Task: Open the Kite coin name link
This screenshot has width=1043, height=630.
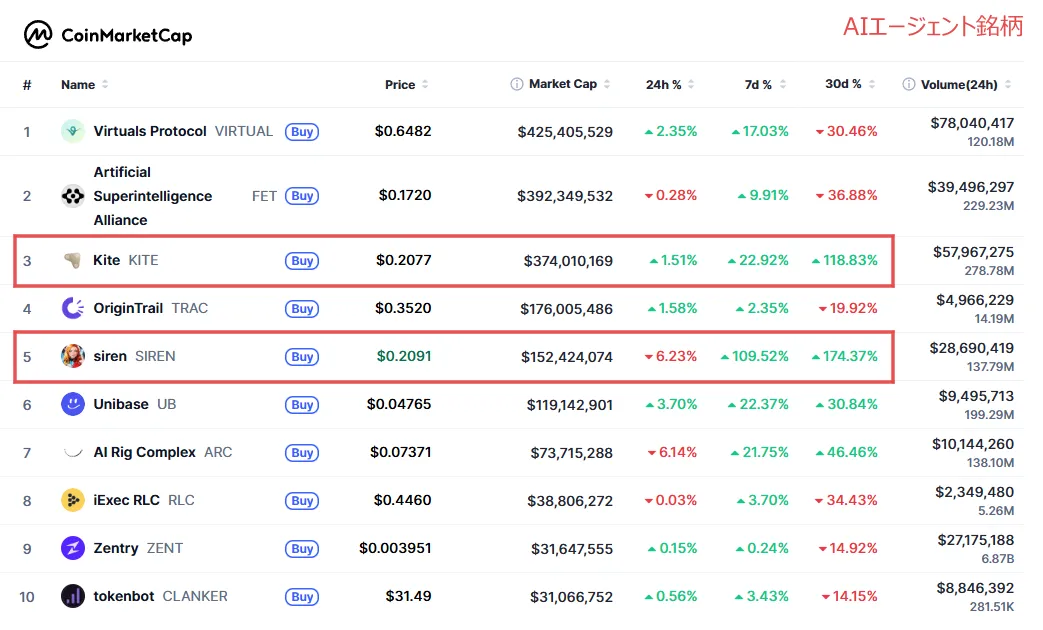Action: click(x=106, y=260)
